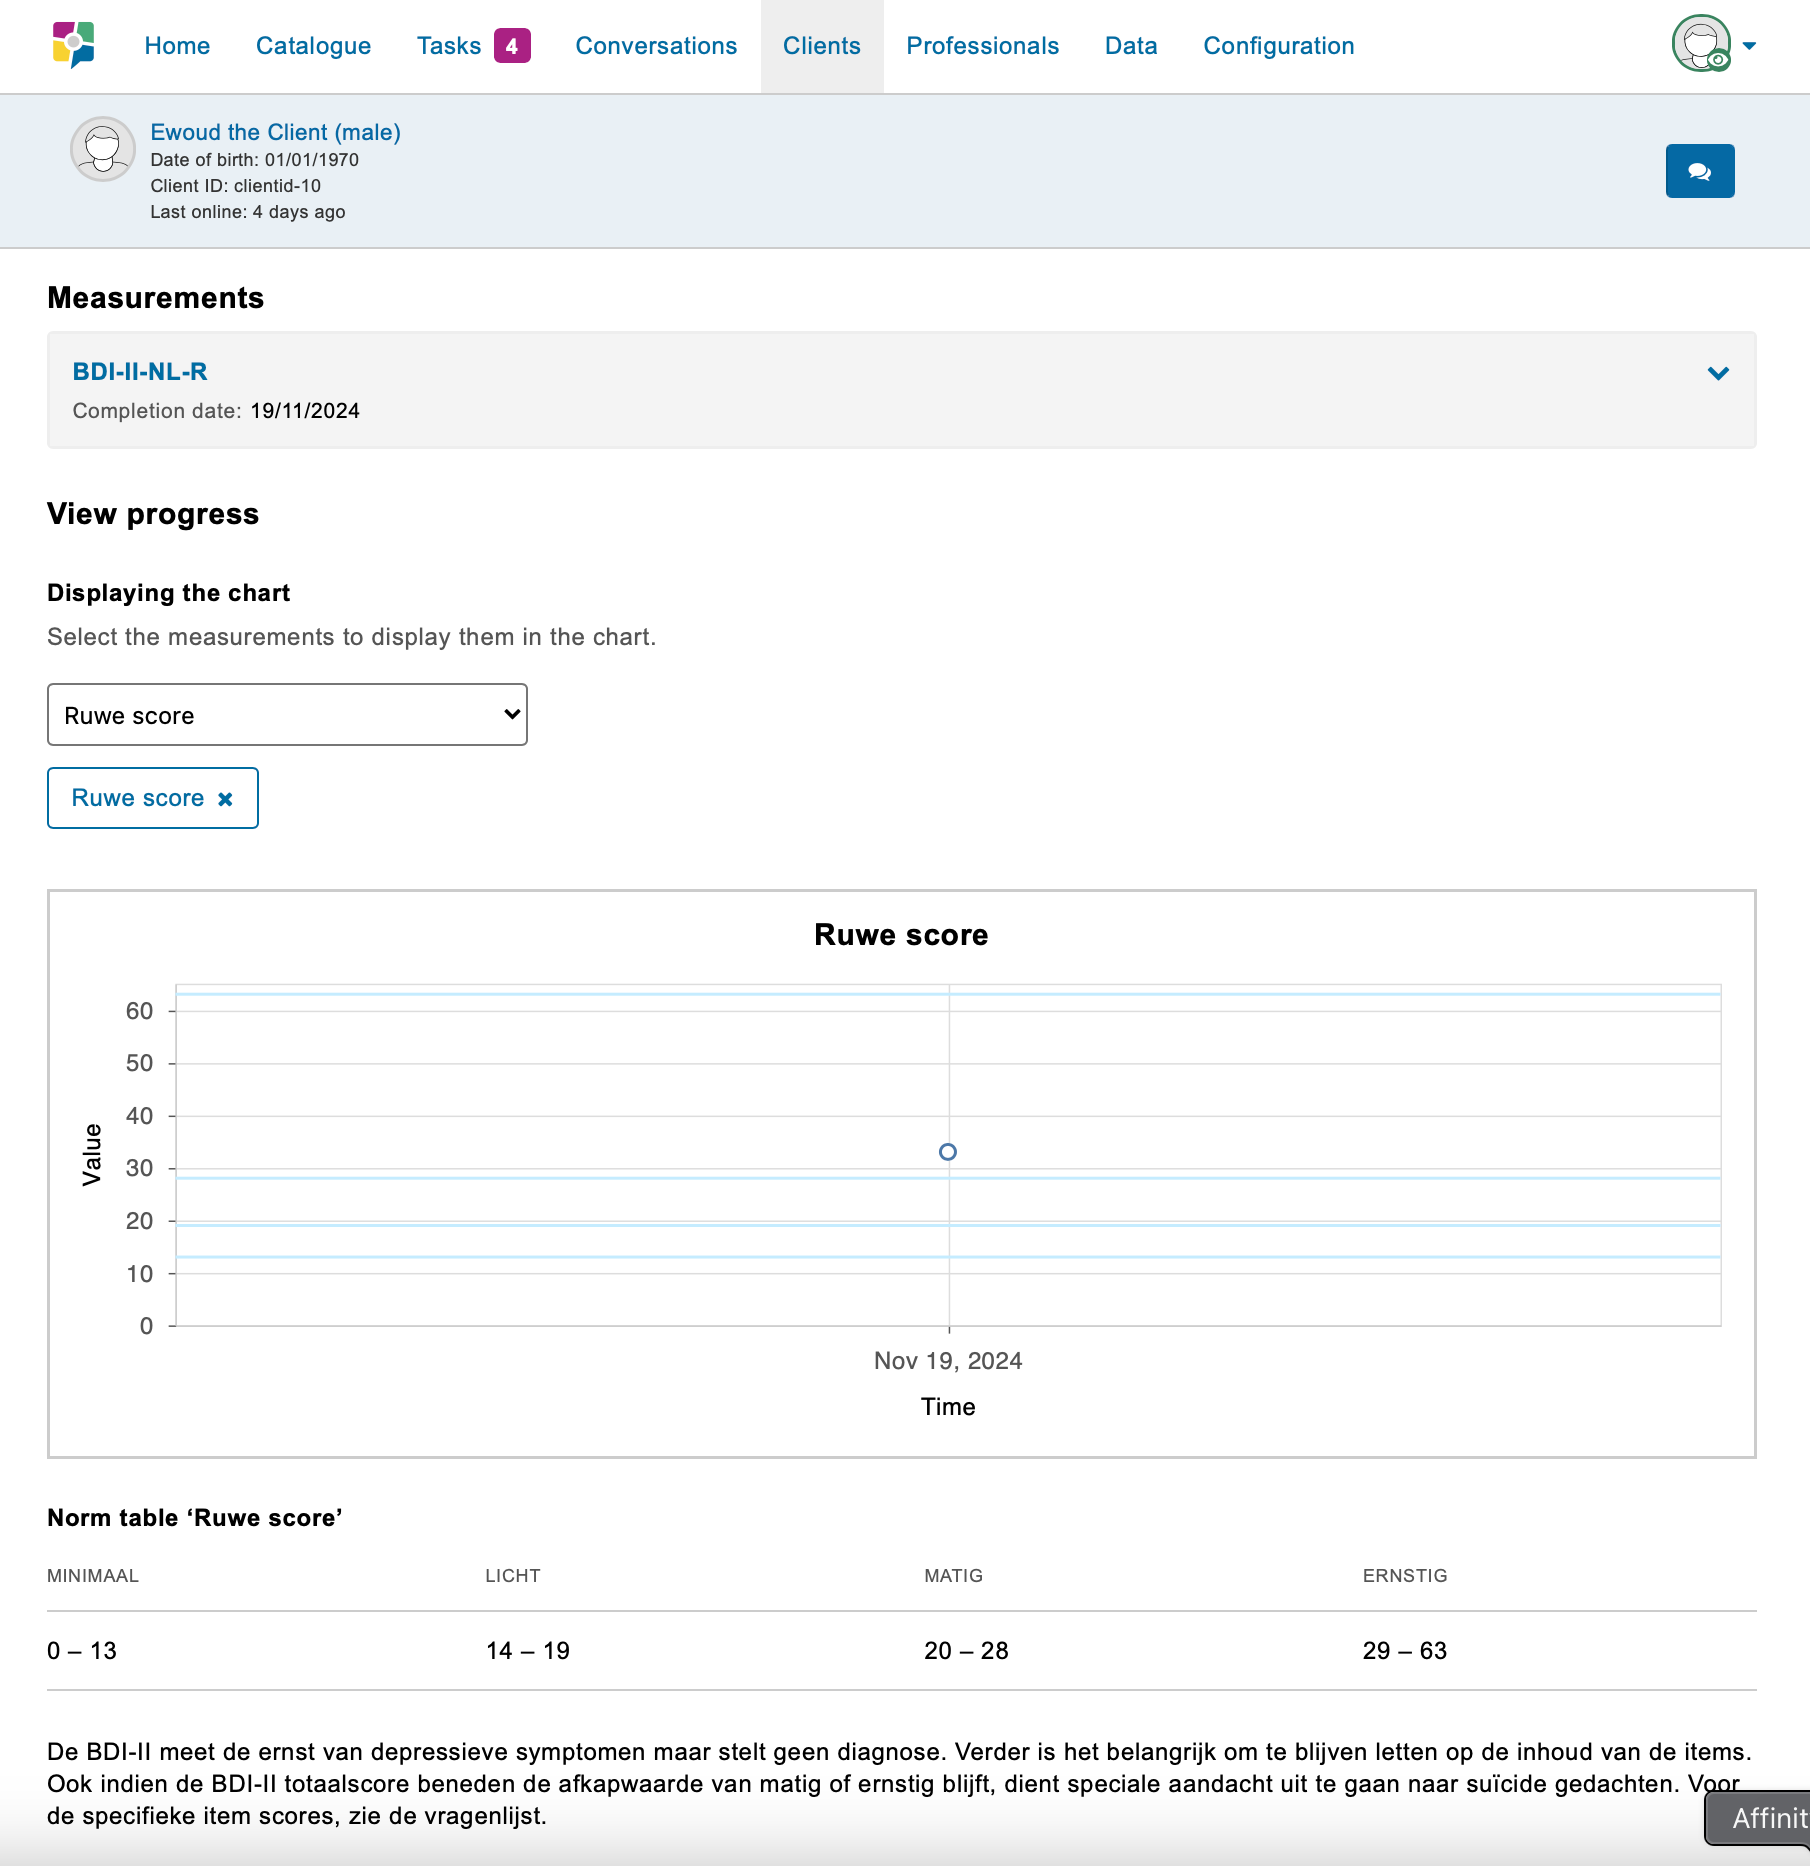Click the 20 – 28 Matig range cell
This screenshot has height=1866, width=1810.
[966, 1651]
